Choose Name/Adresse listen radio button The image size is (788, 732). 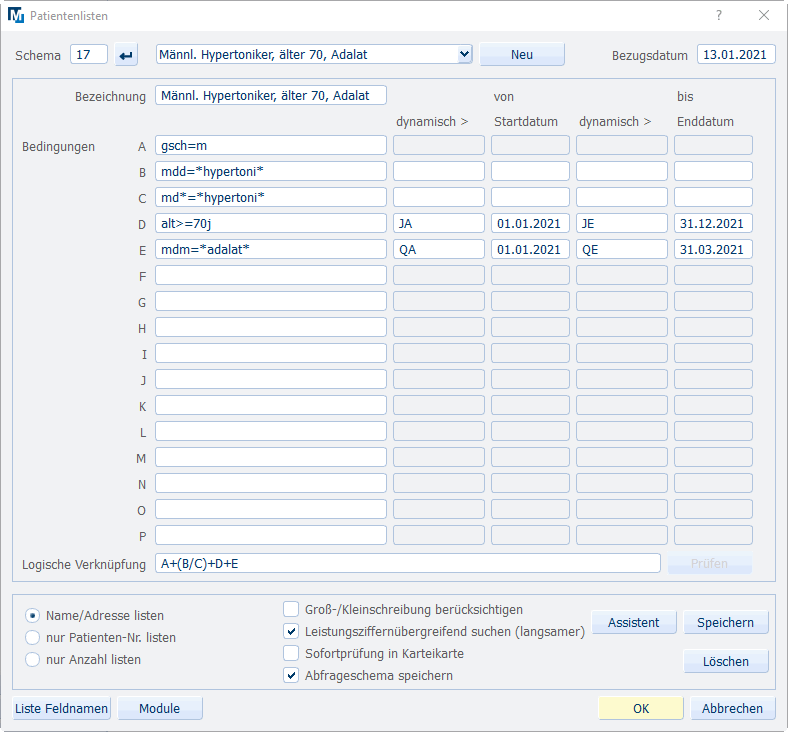[x=33, y=615]
